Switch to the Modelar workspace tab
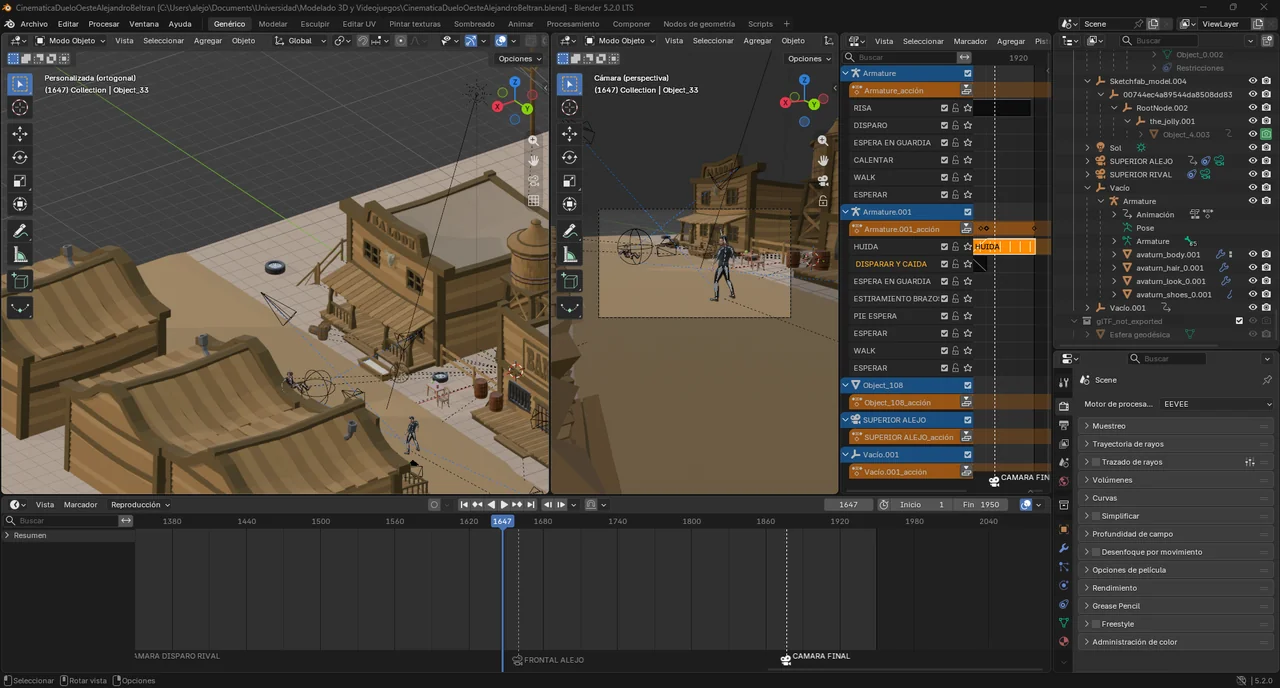Viewport: 1280px width, 688px height. tap(273, 24)
